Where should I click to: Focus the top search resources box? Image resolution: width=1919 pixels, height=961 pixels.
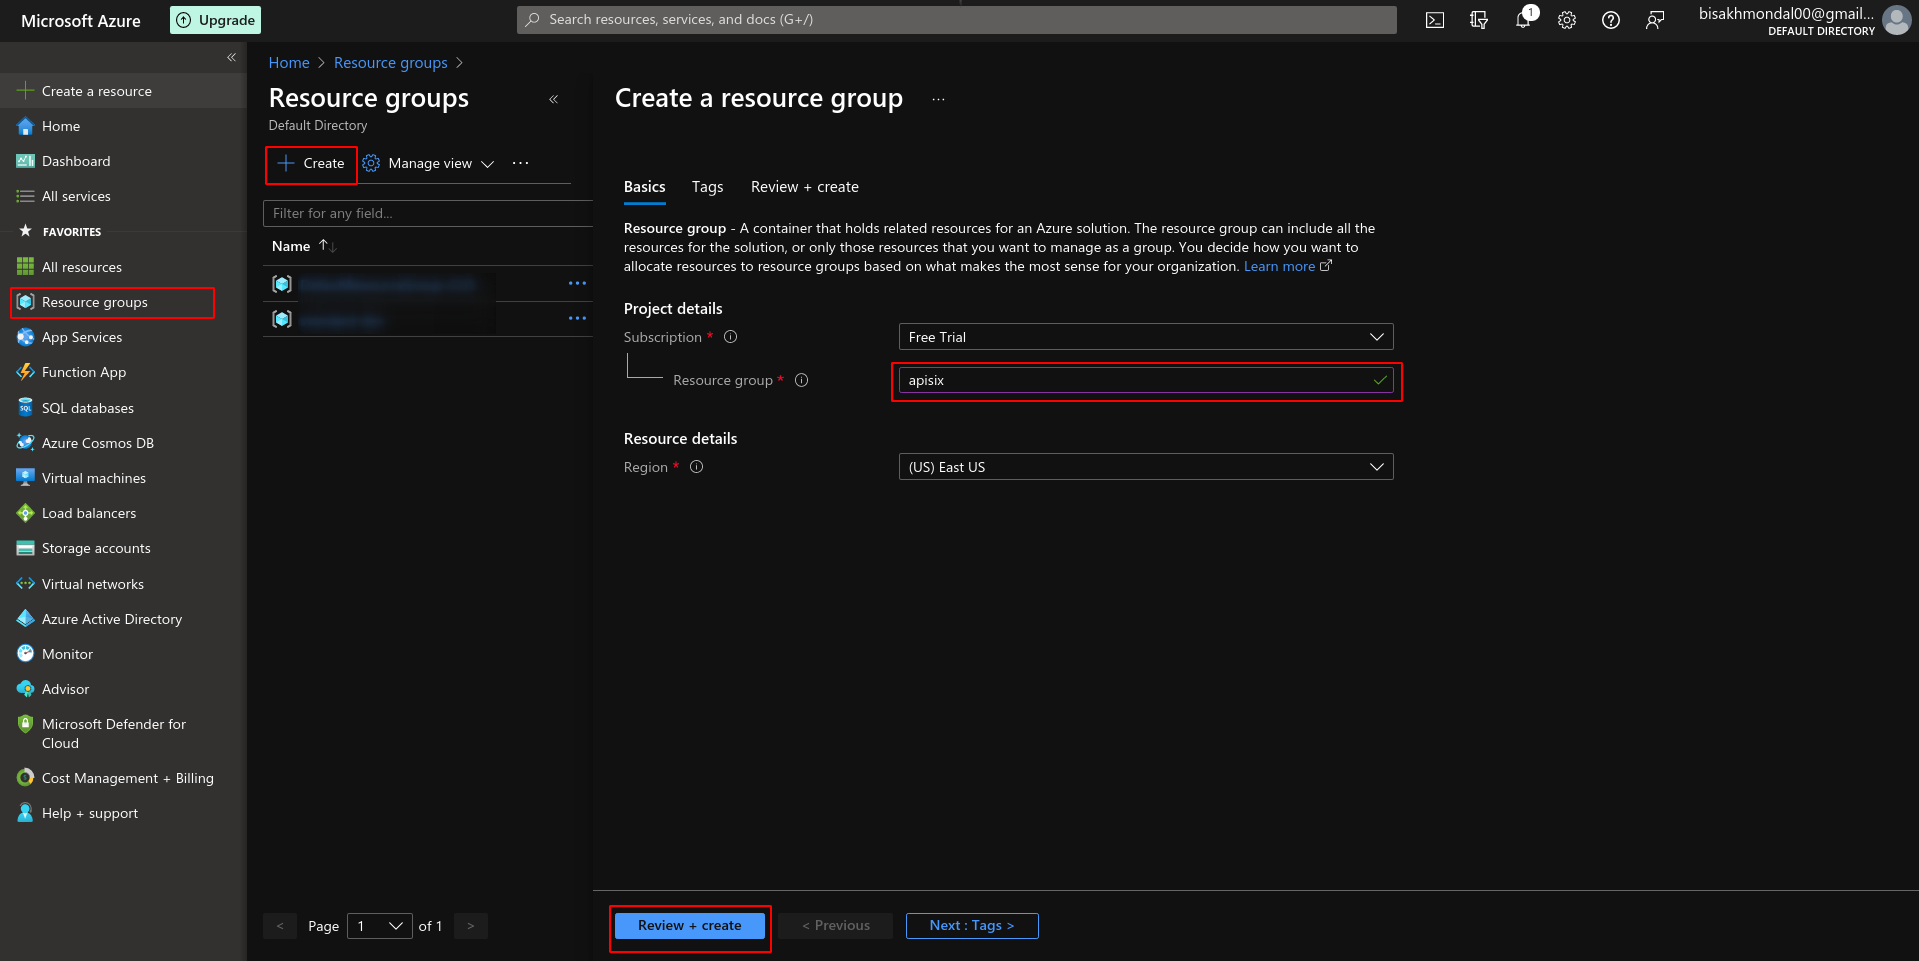pyautogui.click(x=957, y=20)
